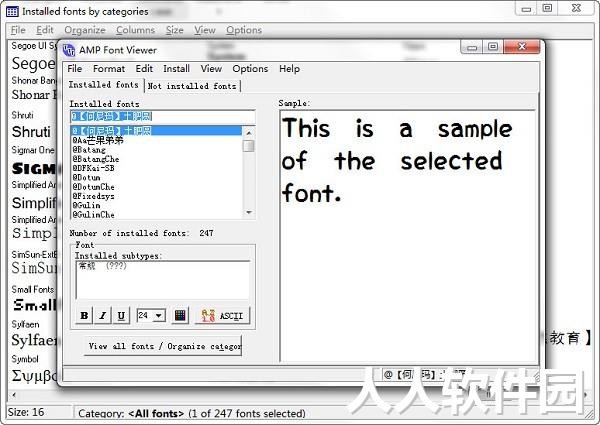The height and width of the screenshot is (425, 600).
Task: Open the color palette picker
Action: (x=180, y=316)
